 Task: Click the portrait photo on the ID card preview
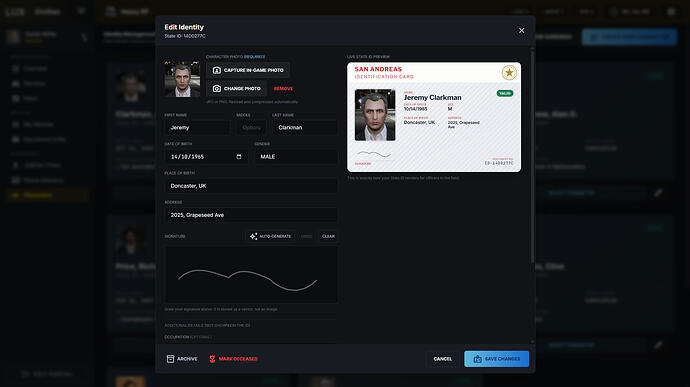375,115
